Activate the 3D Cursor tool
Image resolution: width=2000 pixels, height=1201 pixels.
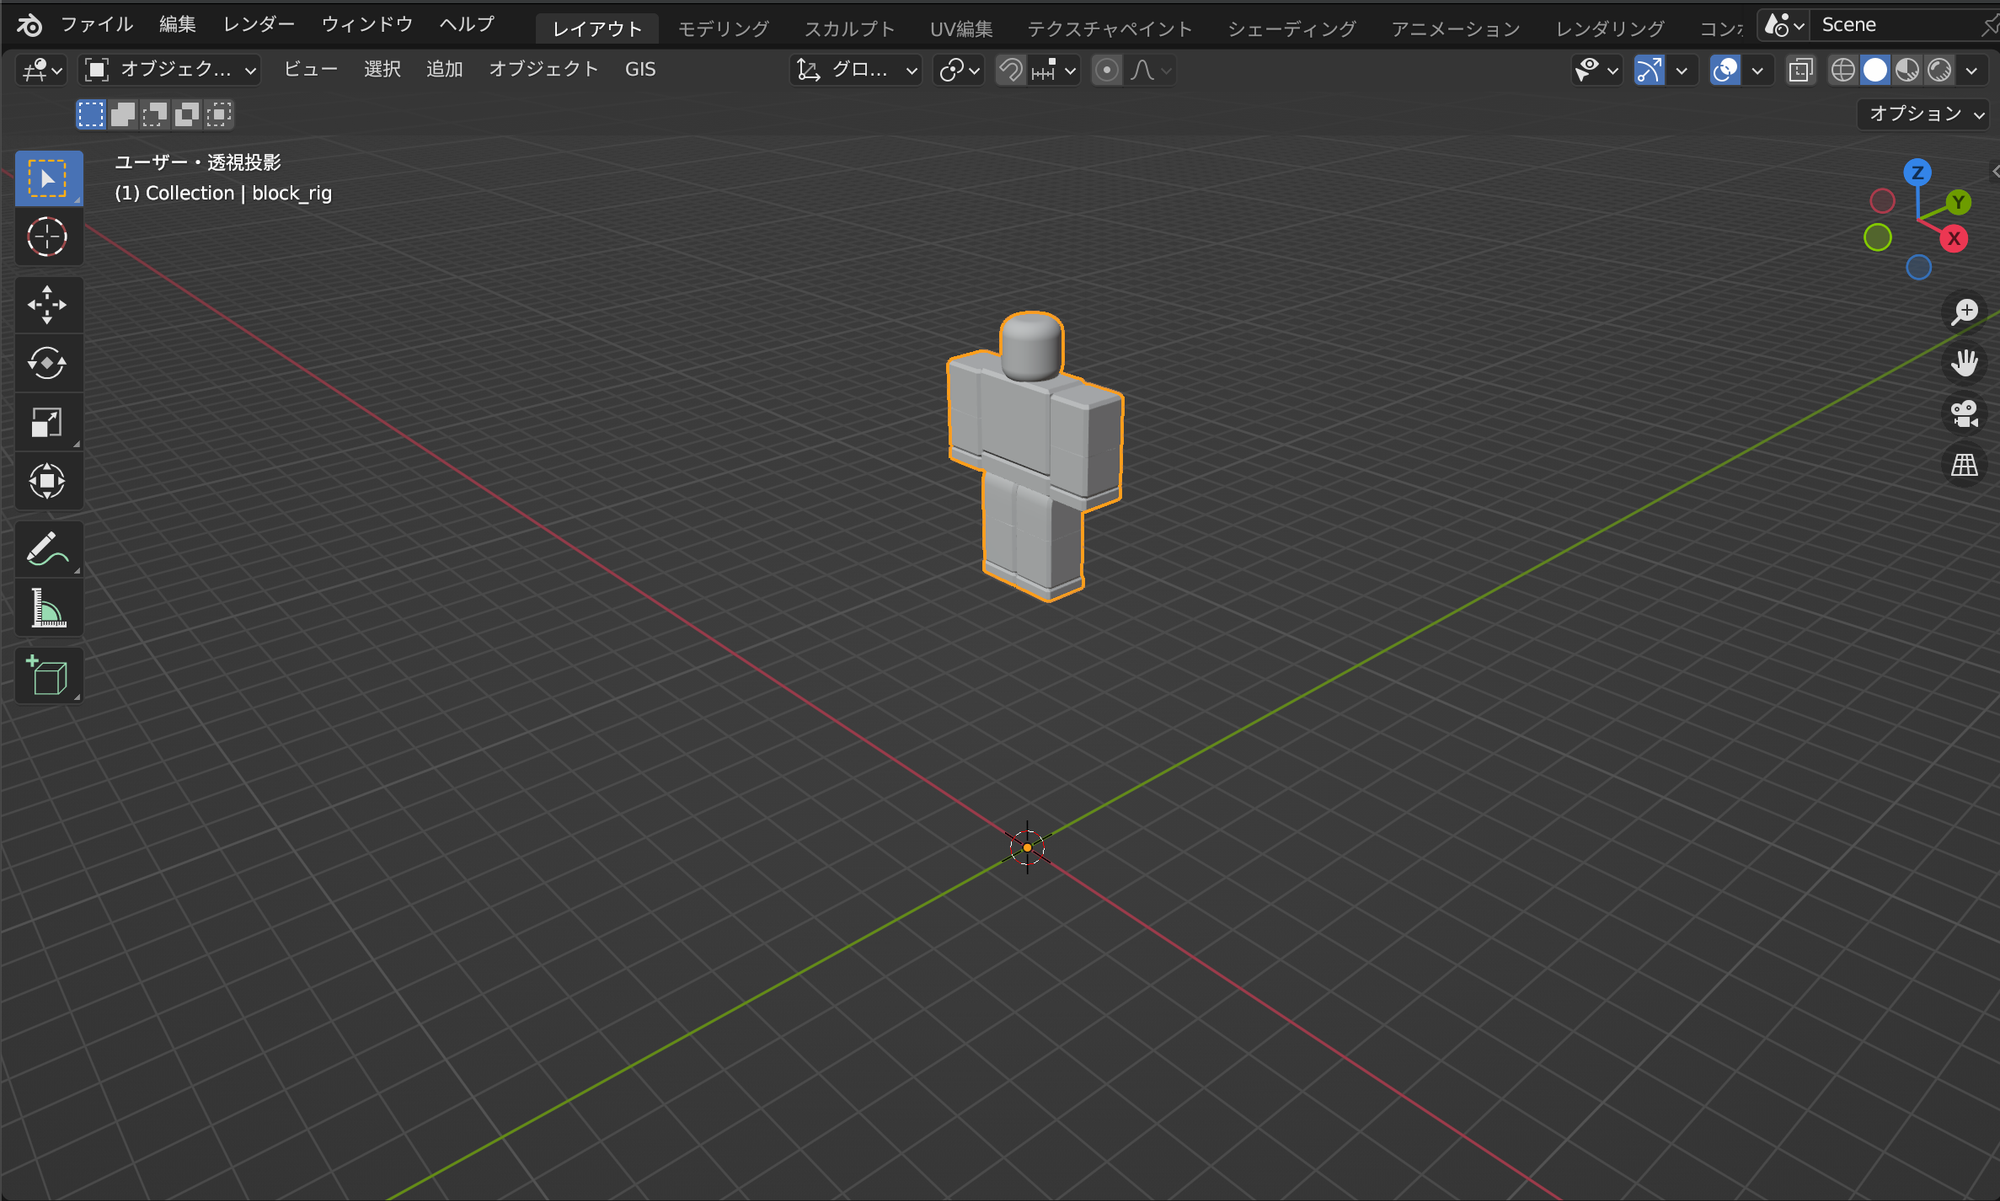pyautogui.click(x=48, y=238)
